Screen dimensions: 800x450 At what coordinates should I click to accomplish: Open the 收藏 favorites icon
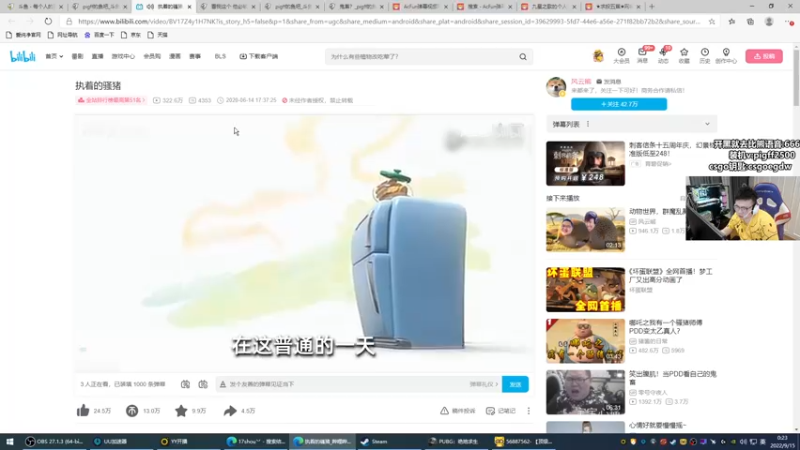click(x=684, y=56)
